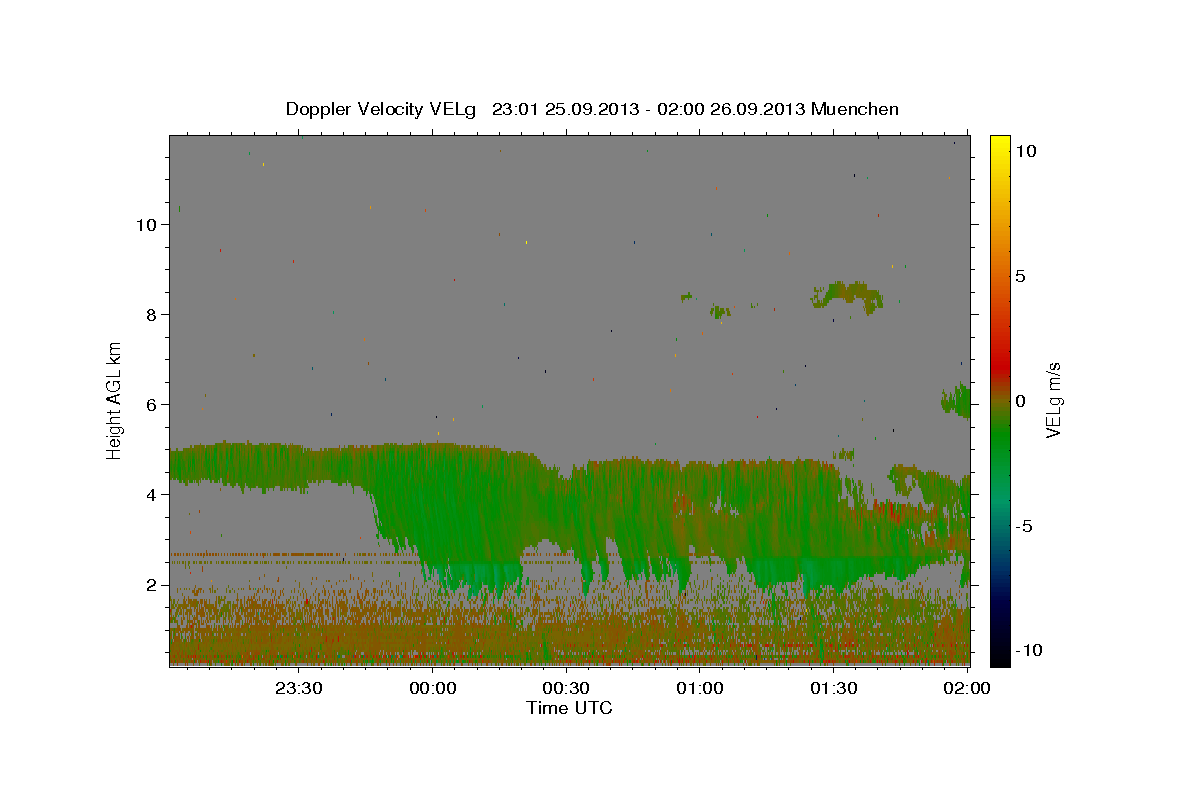
Task: Click the colorbar value label 5
Action: coord(1020,276)
